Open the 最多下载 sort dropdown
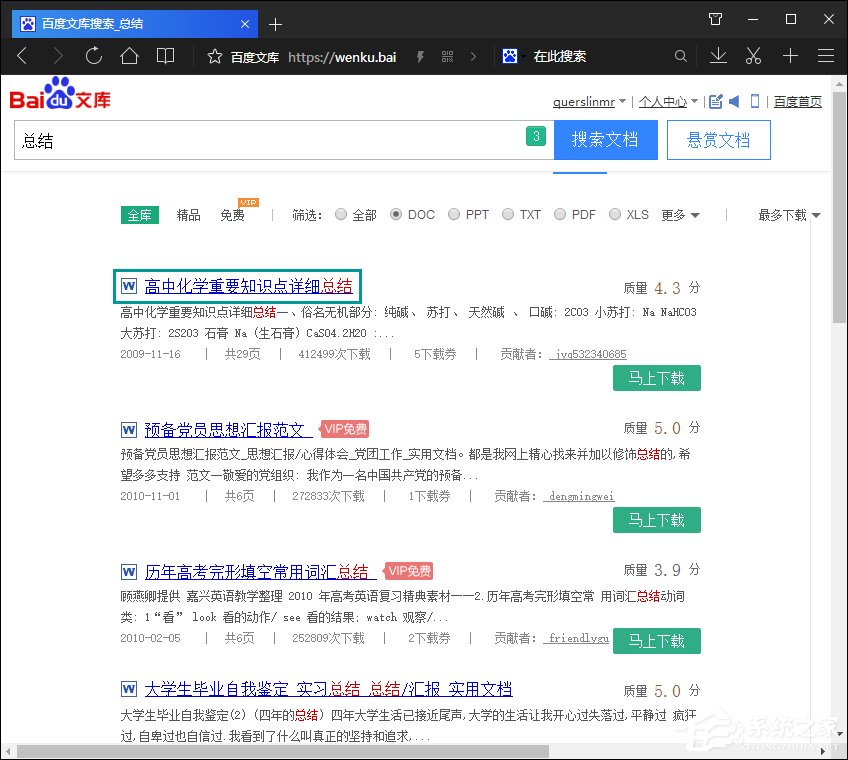Image resolution: width=848 pixels, height=760 pixels. 786,214
